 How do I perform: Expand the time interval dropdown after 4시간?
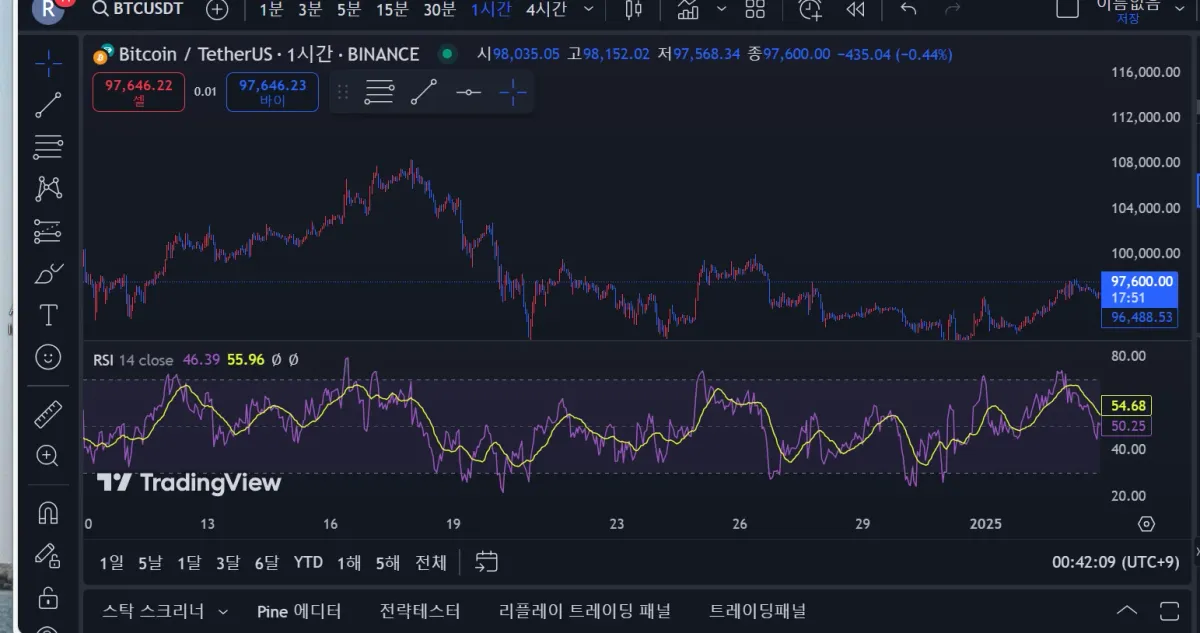(589, 10)
